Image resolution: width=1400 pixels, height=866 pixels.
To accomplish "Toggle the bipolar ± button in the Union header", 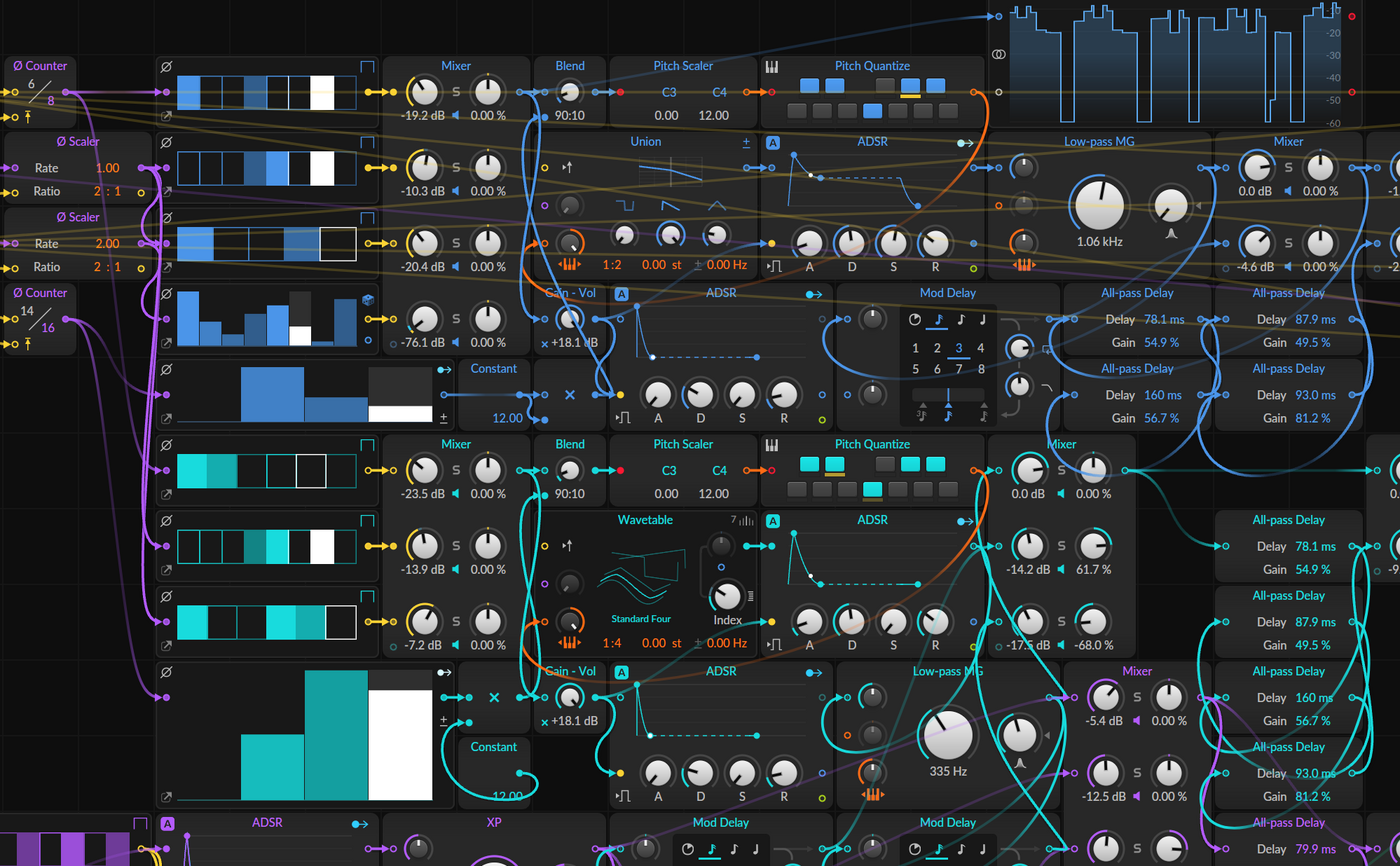I will point(746,142).
